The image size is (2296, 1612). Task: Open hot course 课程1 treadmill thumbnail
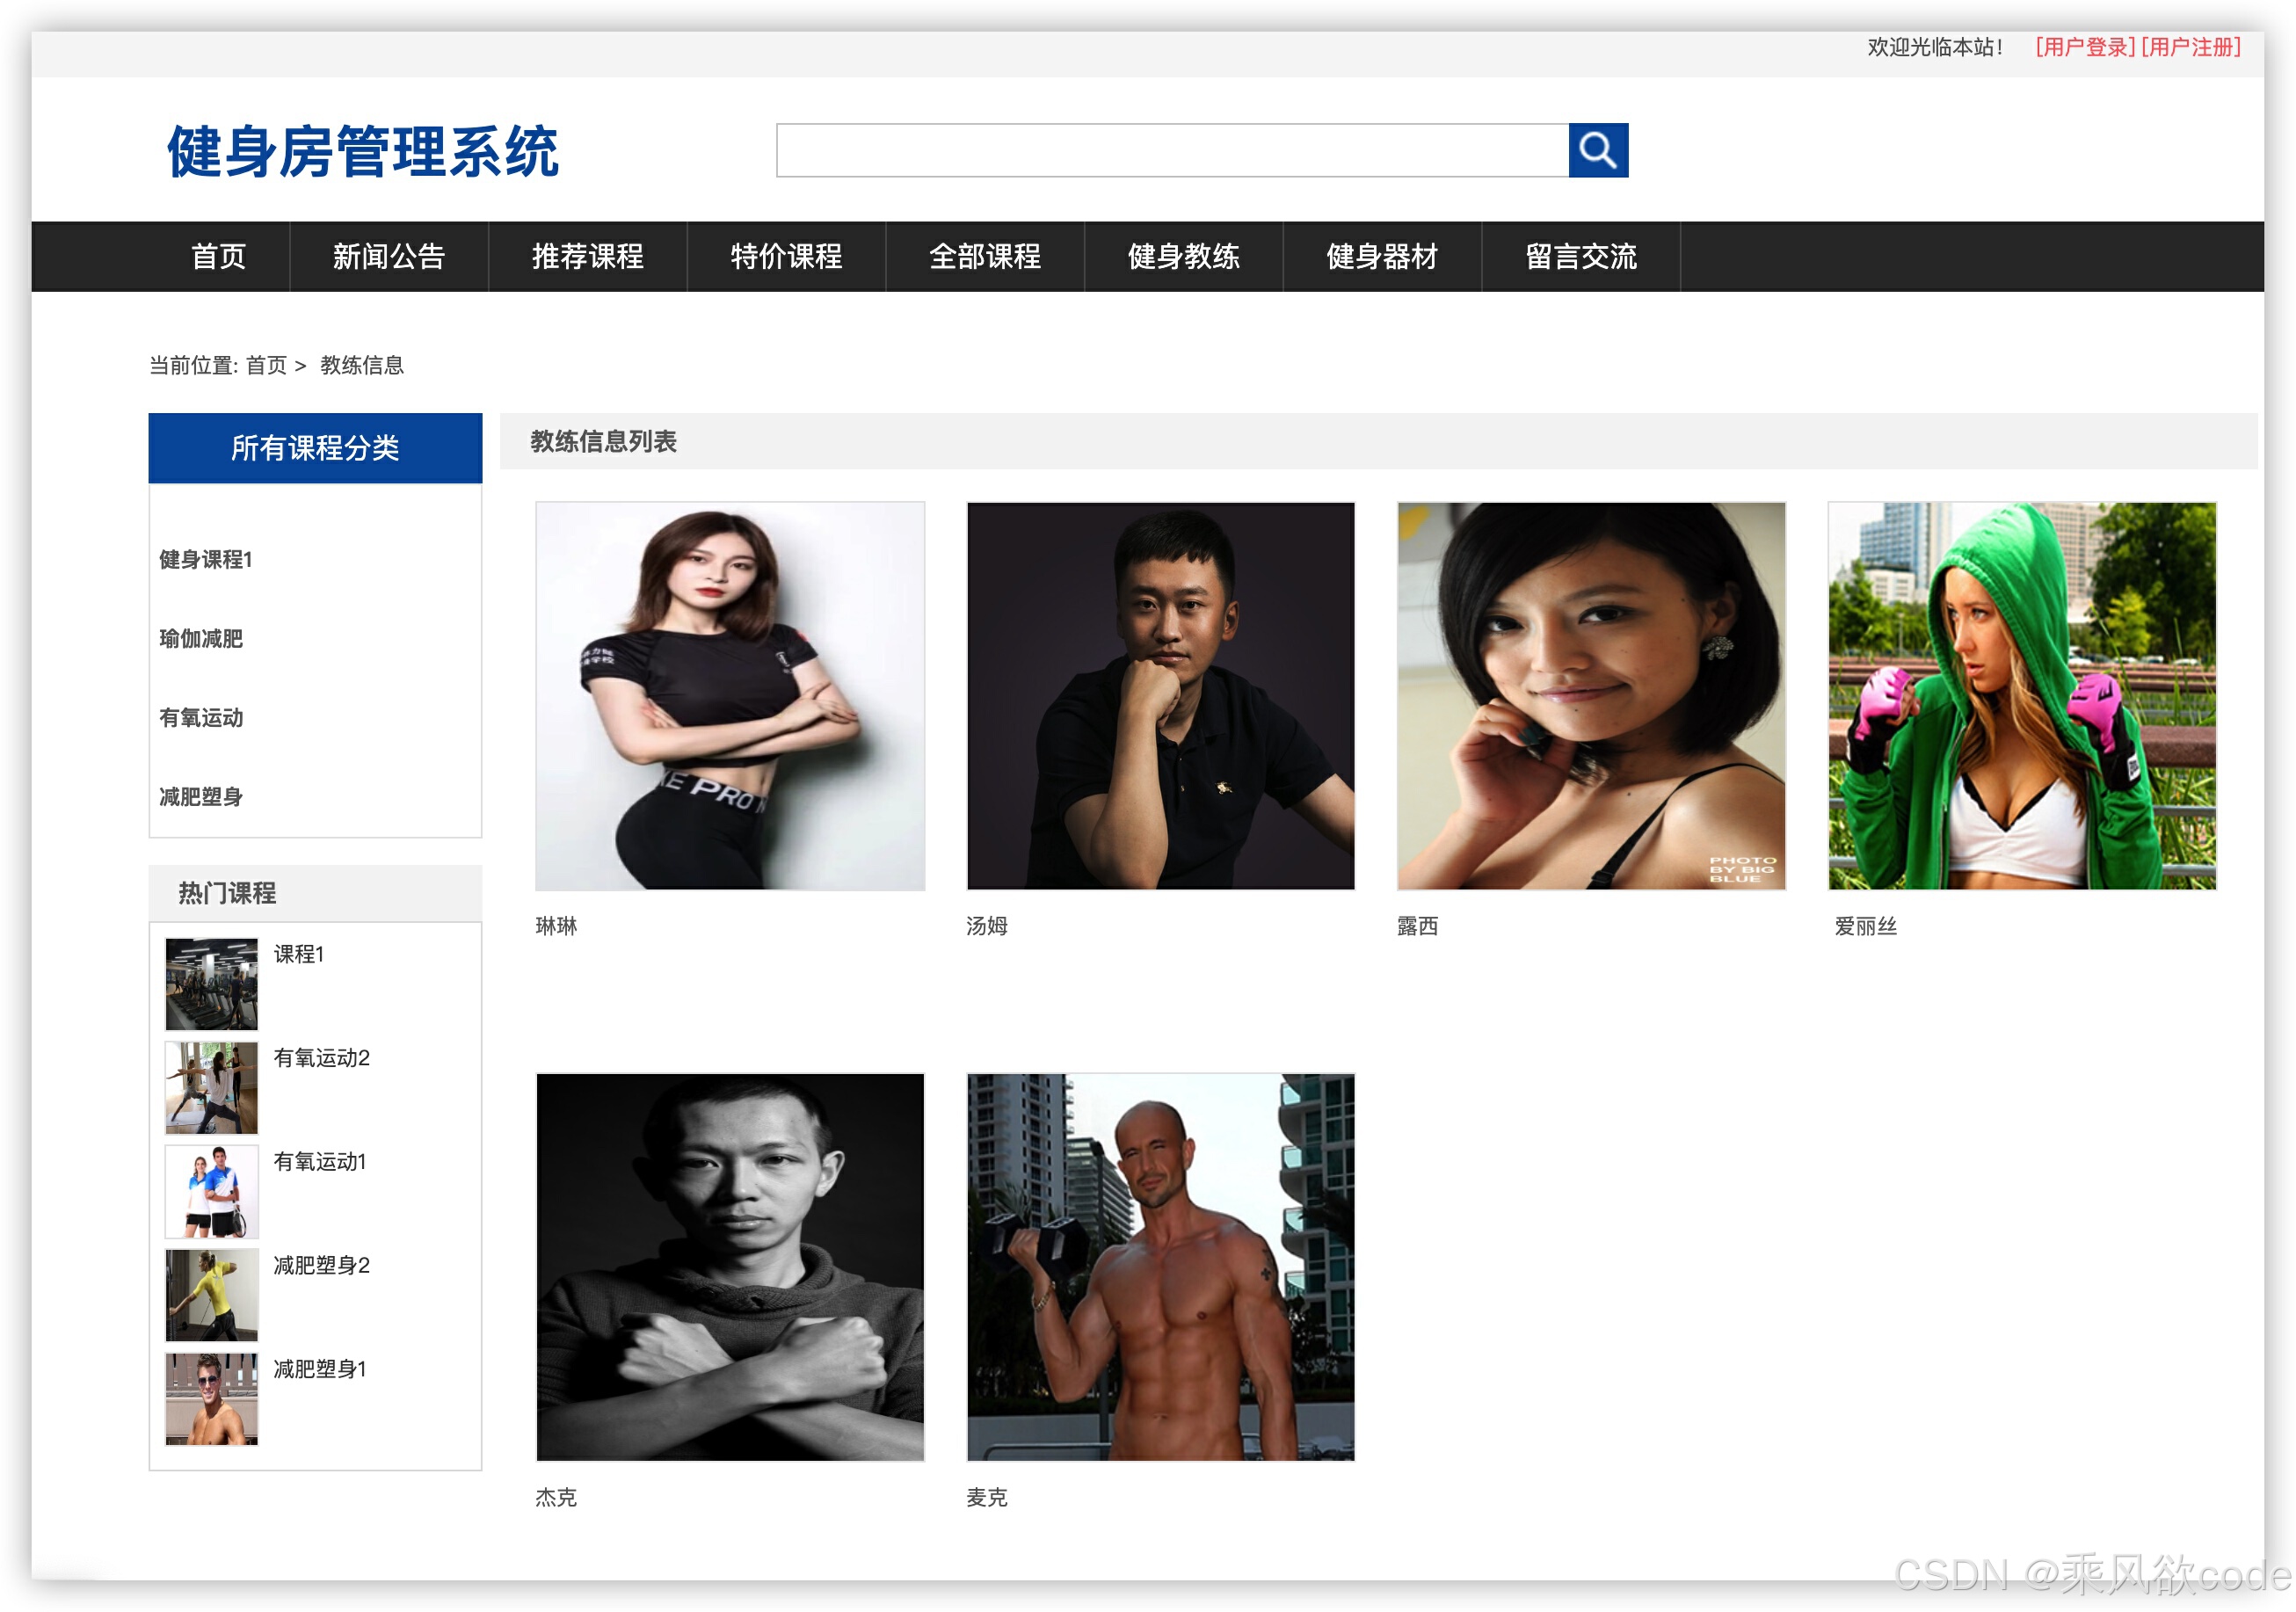pyautogui.click(x=211, y=983)
